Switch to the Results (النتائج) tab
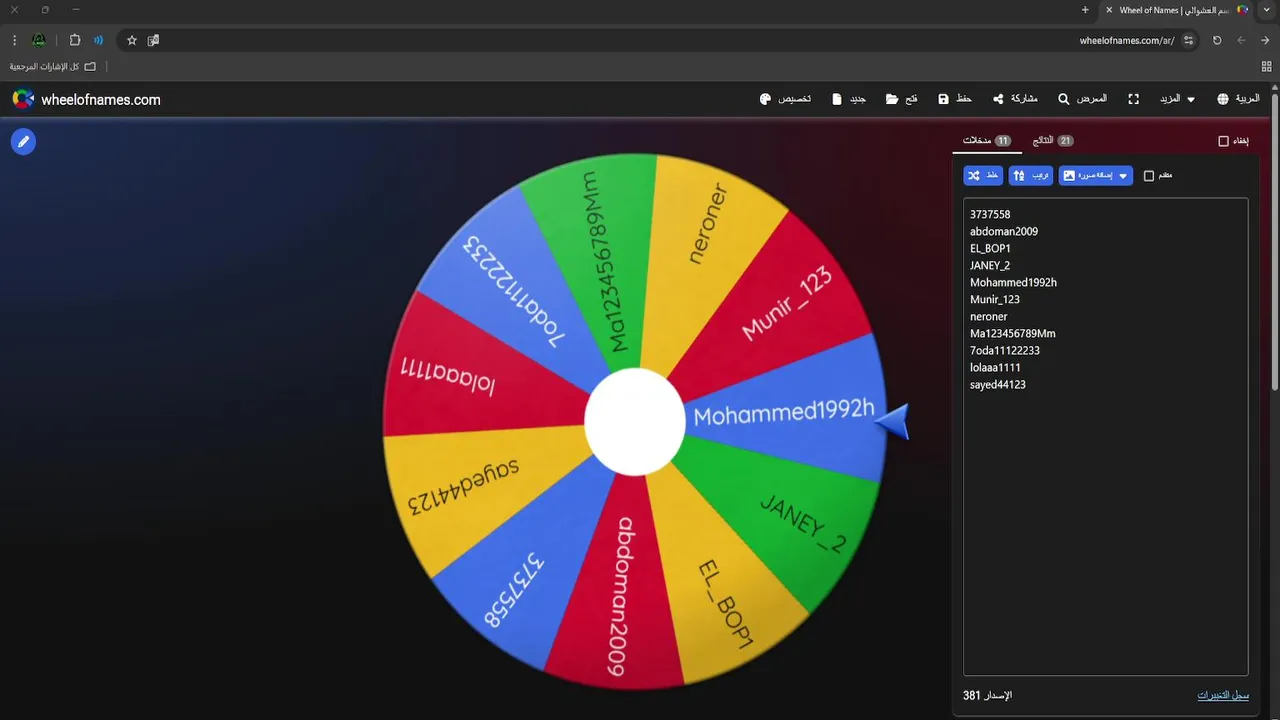 coord(1053,141)
